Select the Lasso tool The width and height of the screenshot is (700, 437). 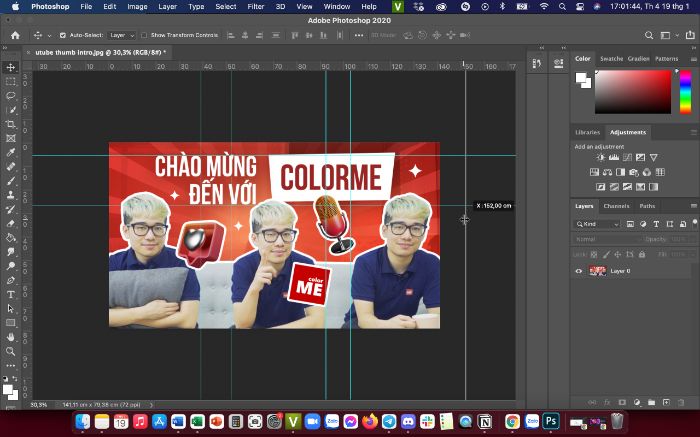point(11,96)
